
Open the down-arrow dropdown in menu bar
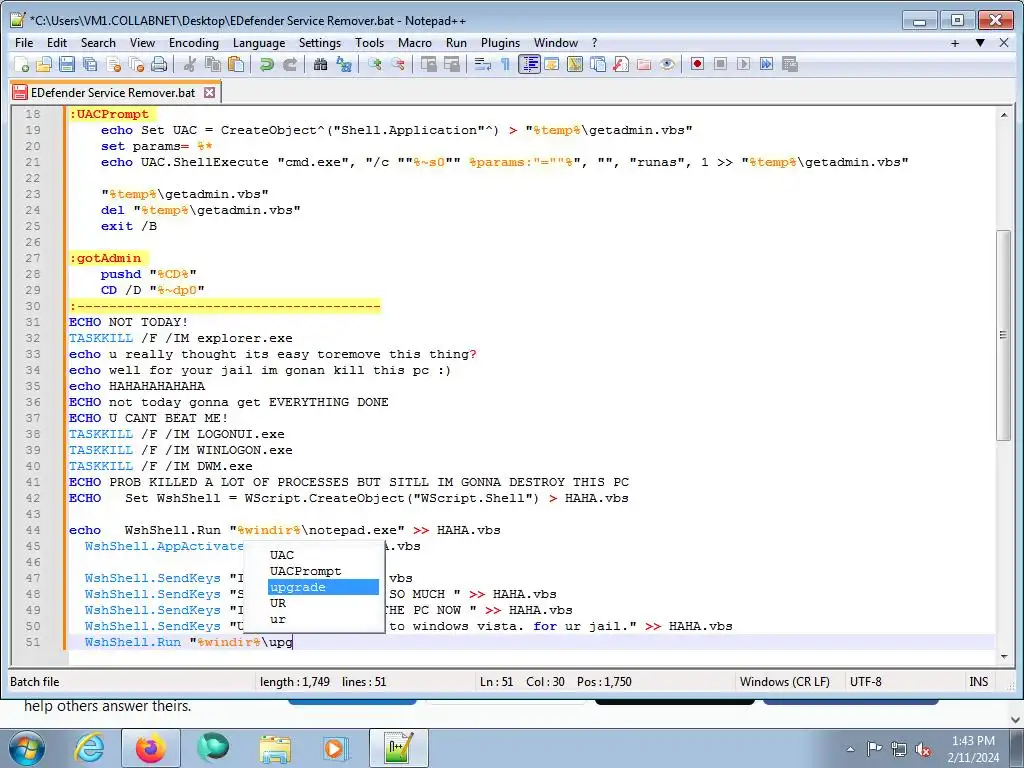980,43
